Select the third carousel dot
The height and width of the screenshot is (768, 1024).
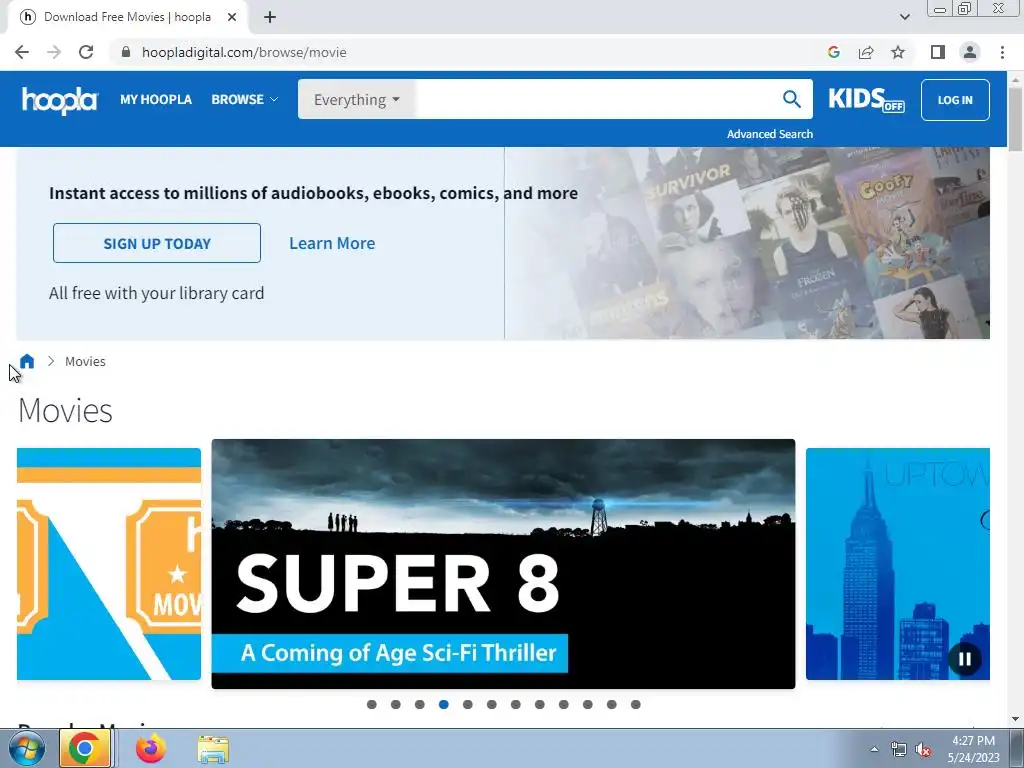[x=420, y=704]
